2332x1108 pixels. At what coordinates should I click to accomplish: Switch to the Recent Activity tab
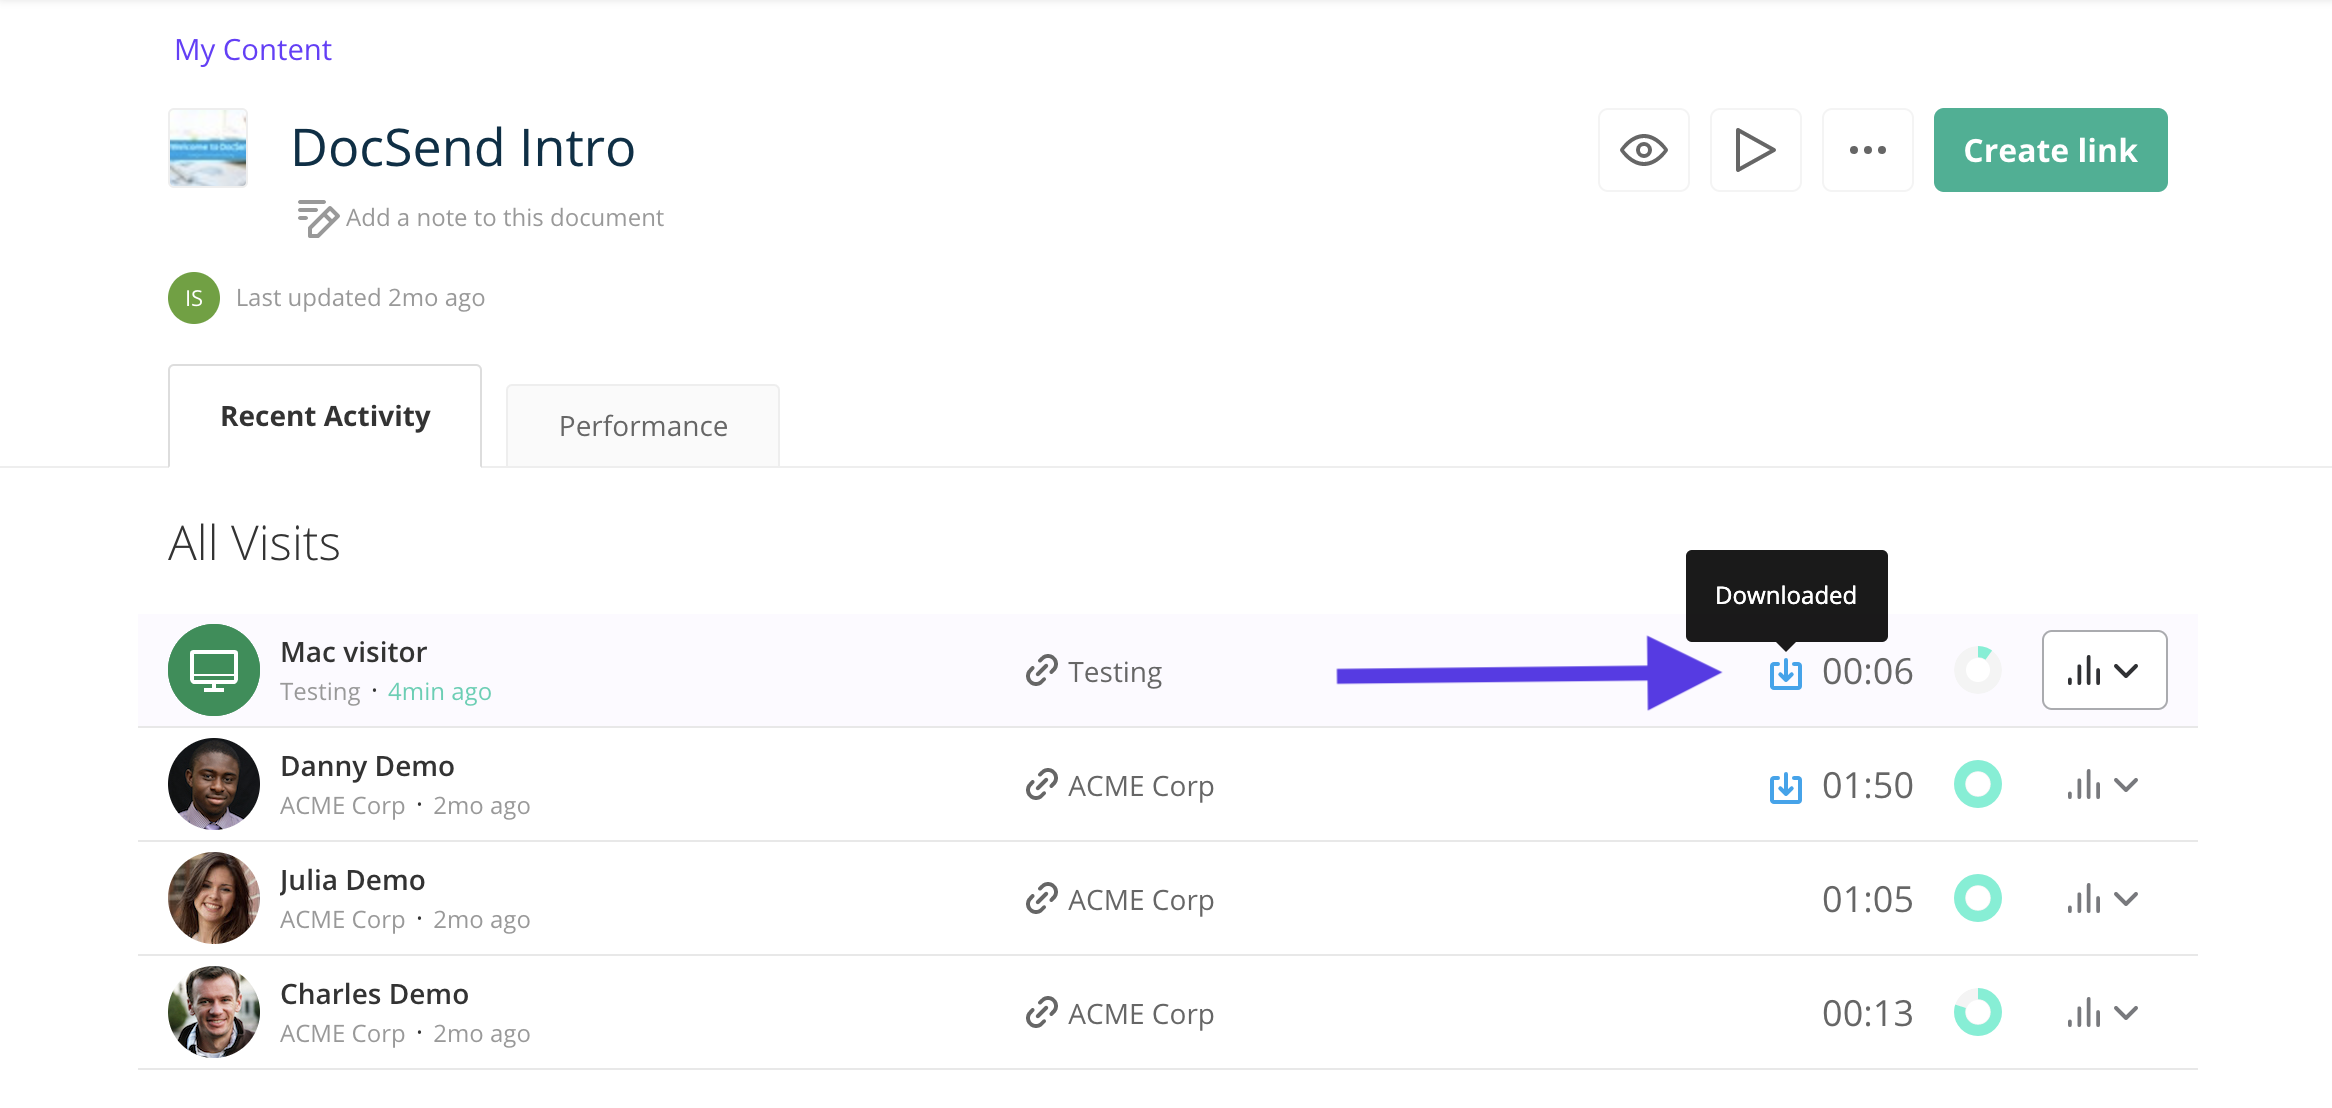coord(325,416)
